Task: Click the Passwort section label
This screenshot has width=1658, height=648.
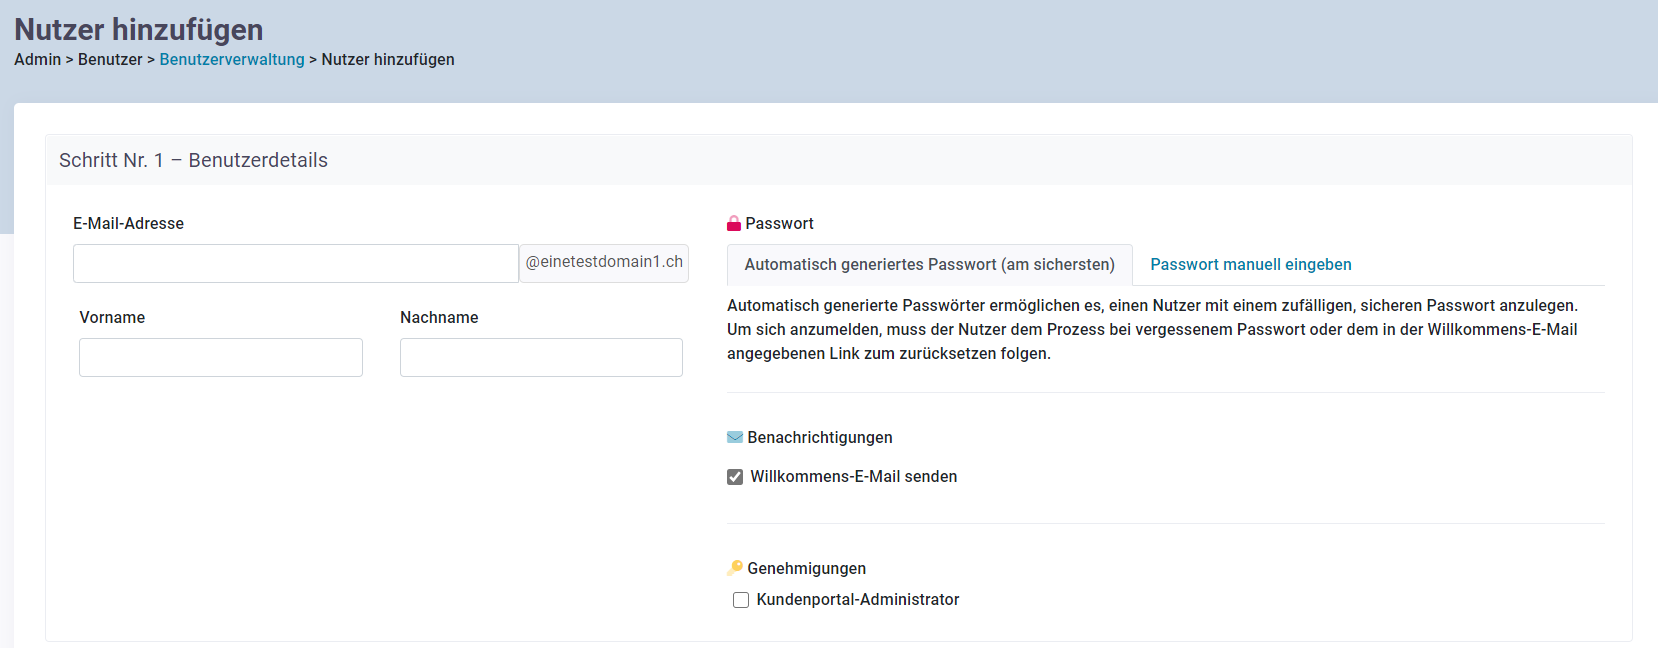Action: (780, 224)
